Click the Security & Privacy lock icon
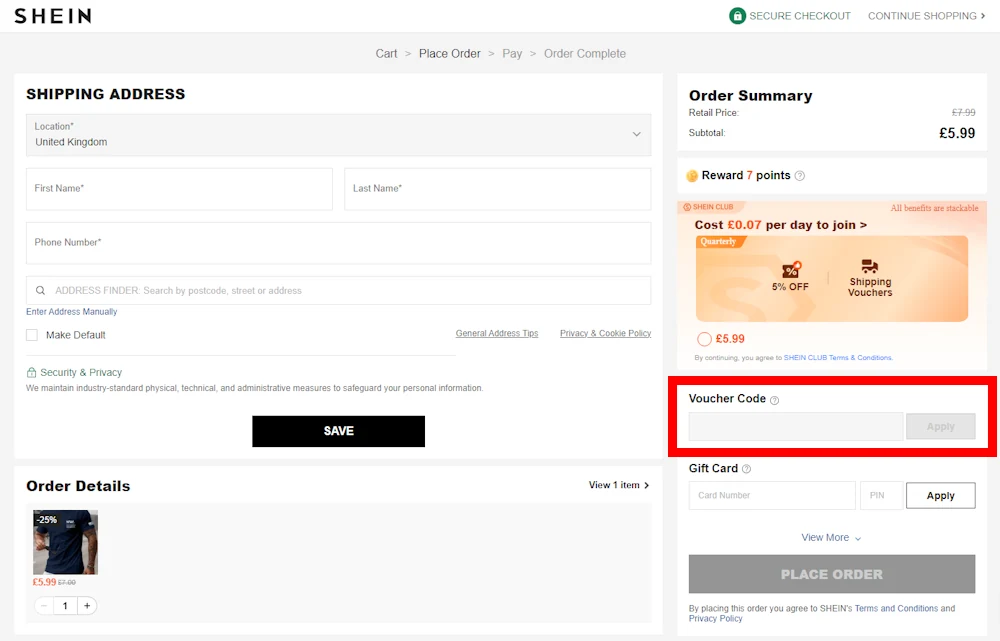Screen dimensions: 1000x641 31,372
